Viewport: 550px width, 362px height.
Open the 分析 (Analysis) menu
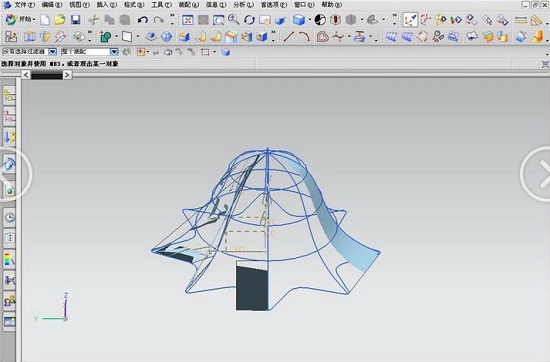click(x=243, y=5)
